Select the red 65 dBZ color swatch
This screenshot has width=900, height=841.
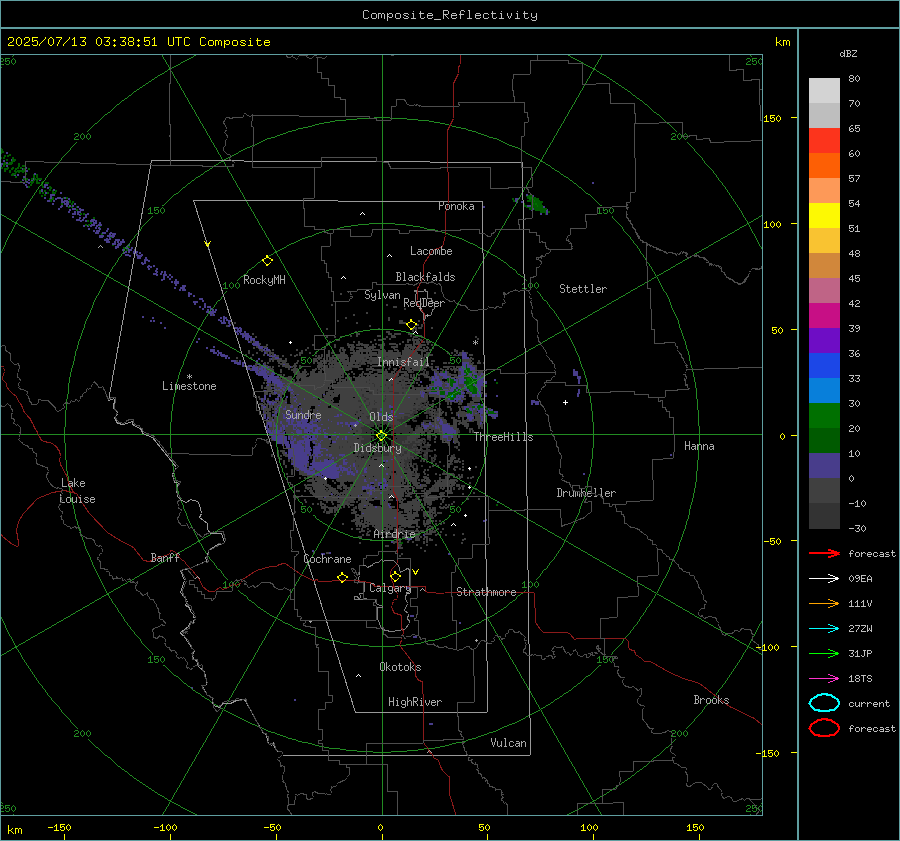point(824,140)
